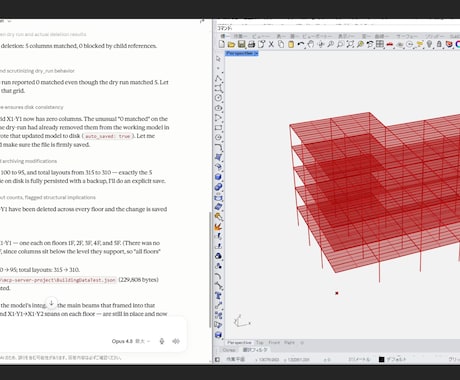Switch to the four-viewport layout icon
This screenshot has width=460, height=380.
click(x=380, y=44)
